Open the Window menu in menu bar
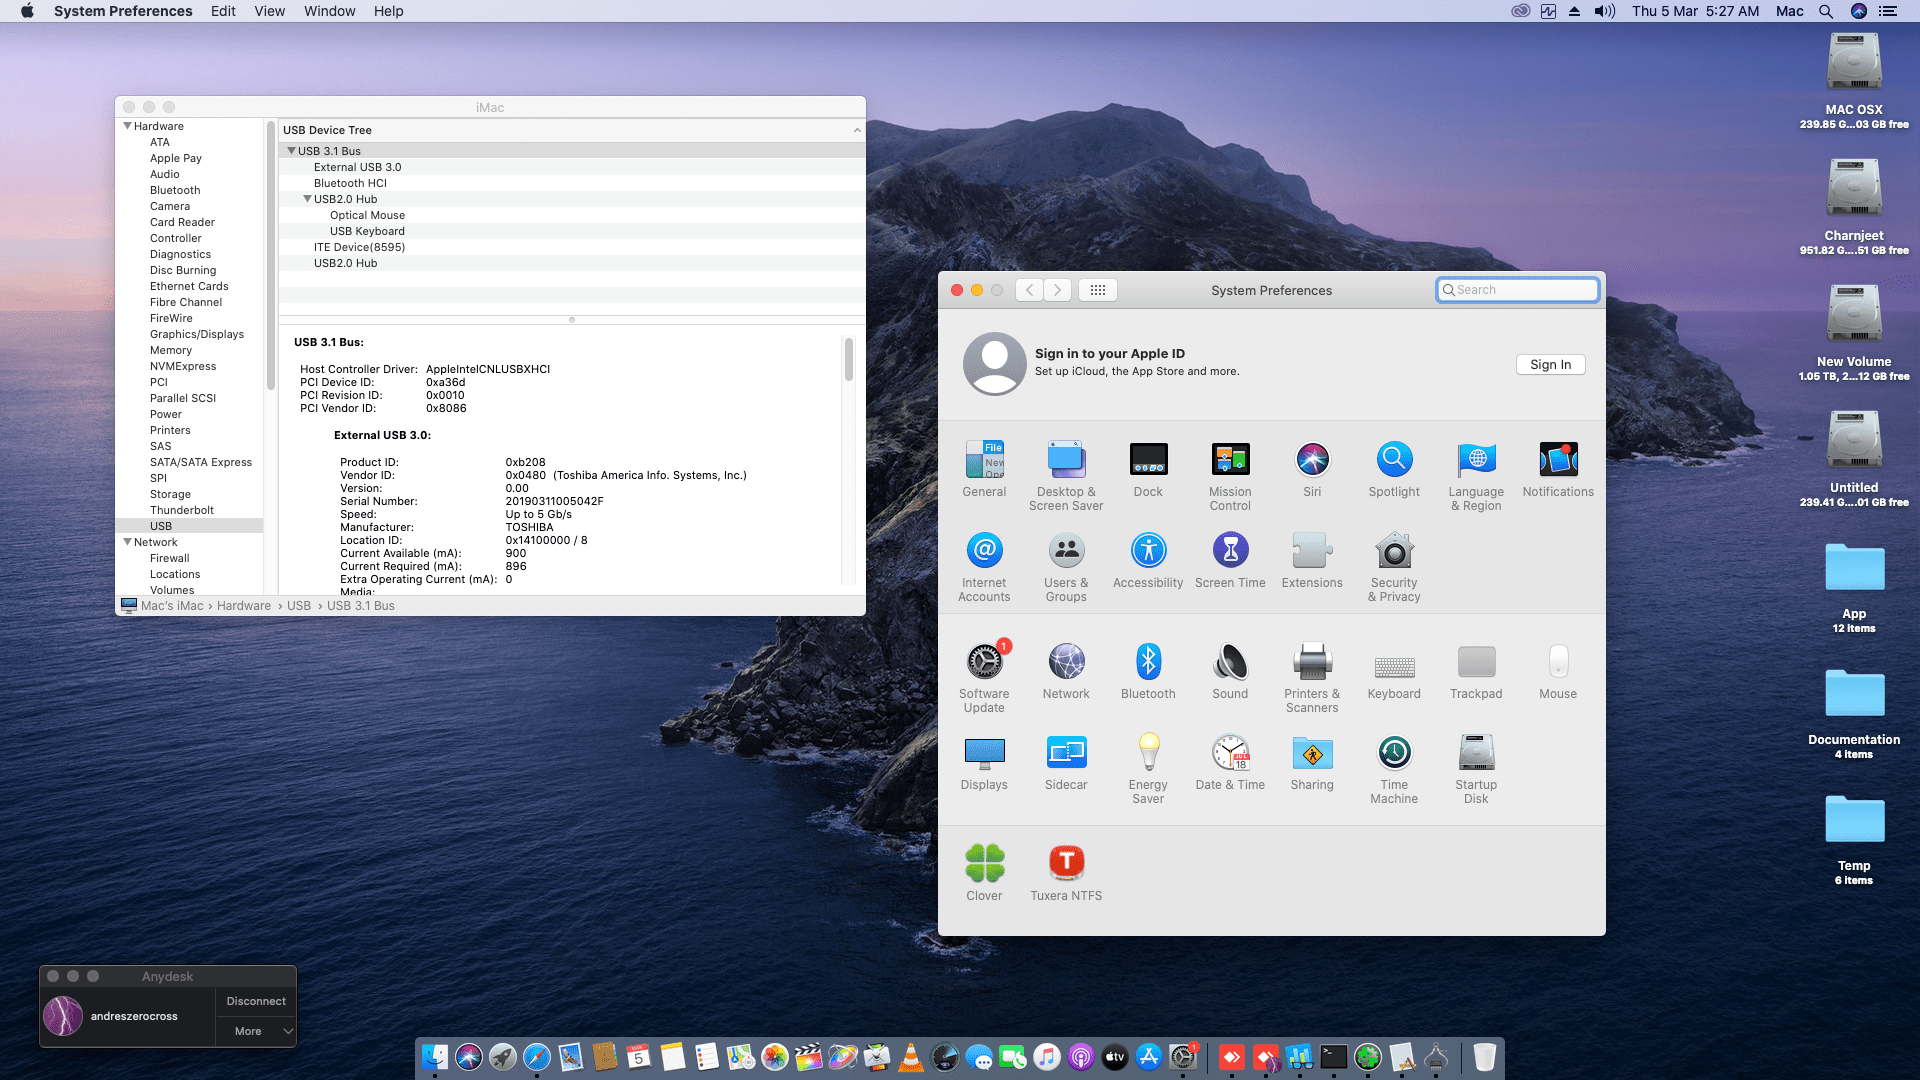1920x1080 pixels. [x=329, y=11]
